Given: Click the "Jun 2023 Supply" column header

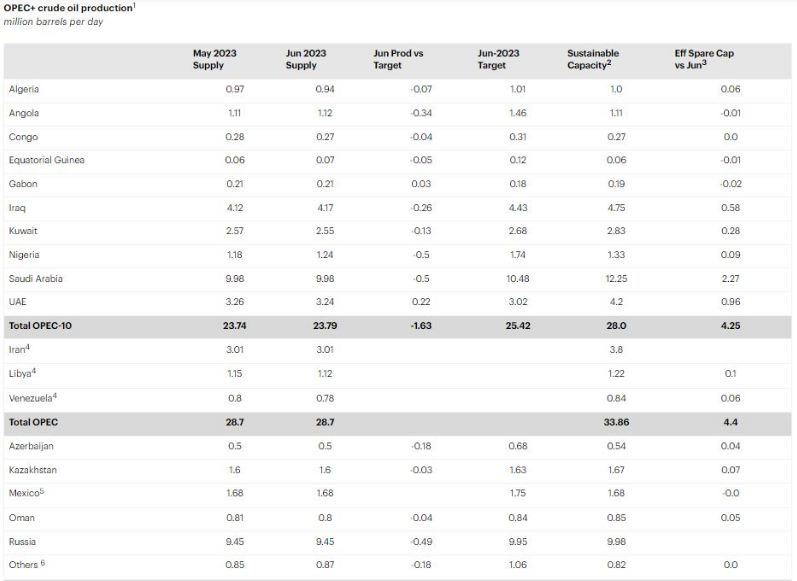Looking at the screenshot, I should tap(306, 59).
